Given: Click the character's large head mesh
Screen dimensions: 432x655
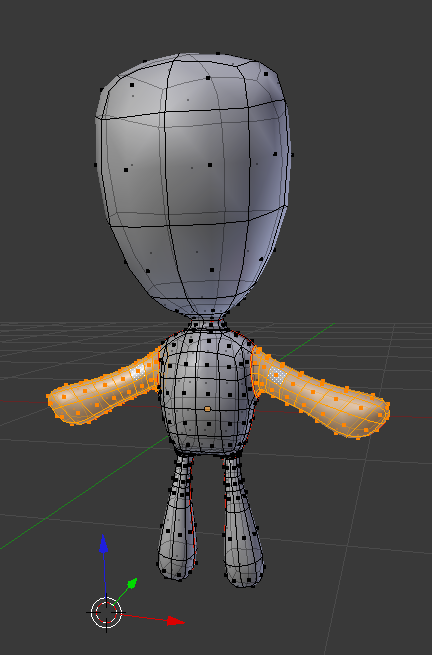Looking at the screenshot, I should coord(193,184).
